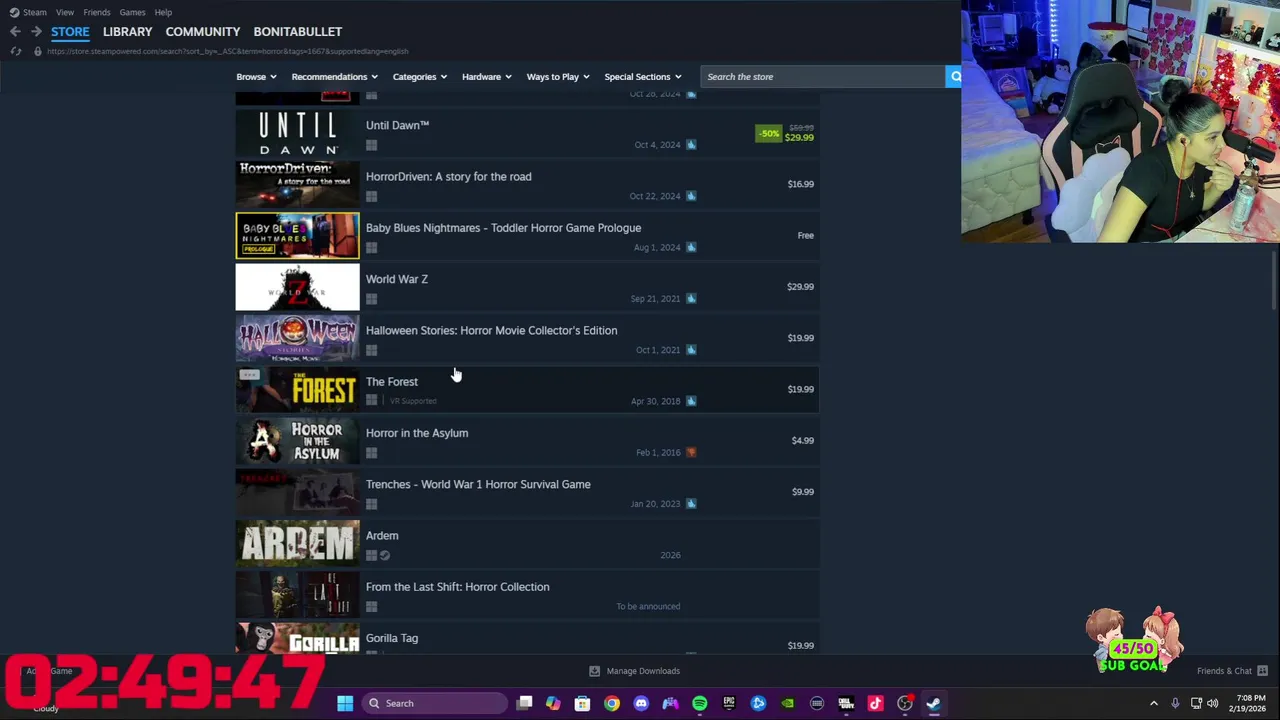
Task: Open the Friends menu
Action: point(97,12)
